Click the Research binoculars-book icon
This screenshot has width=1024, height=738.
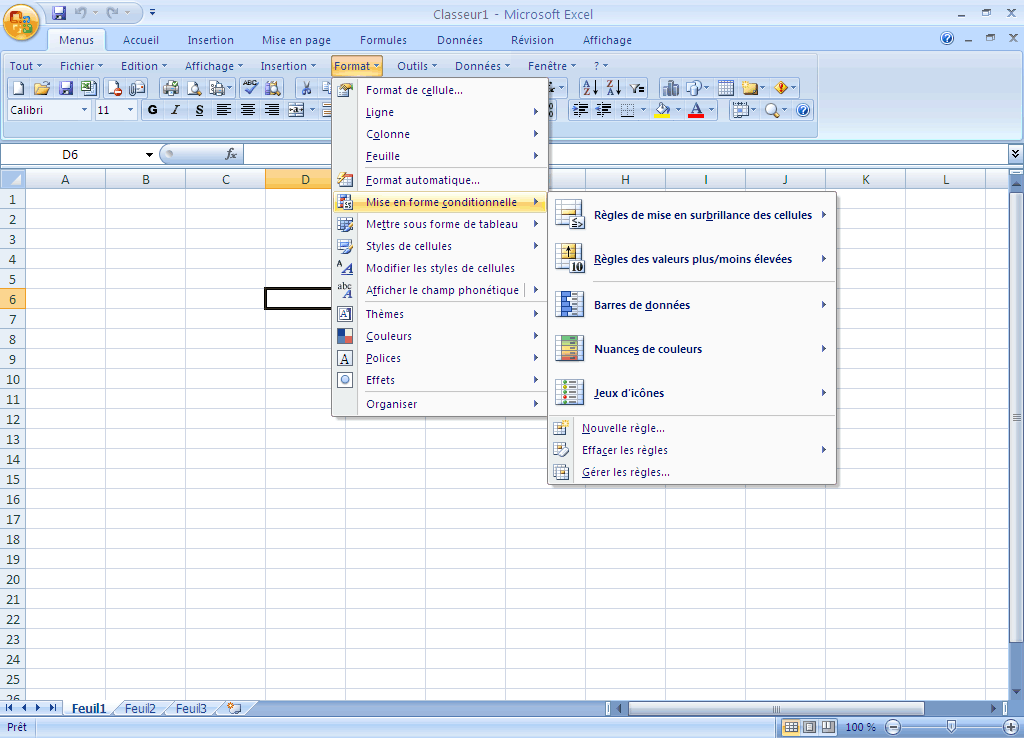click(273, 88)
